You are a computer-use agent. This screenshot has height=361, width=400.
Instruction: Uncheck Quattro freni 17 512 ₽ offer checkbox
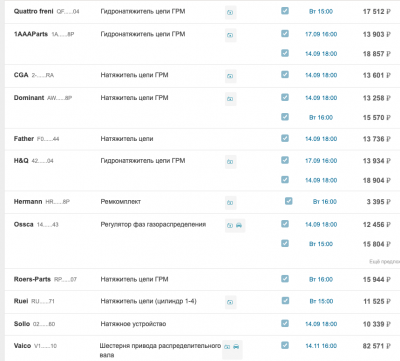click(x=285, y=11)
